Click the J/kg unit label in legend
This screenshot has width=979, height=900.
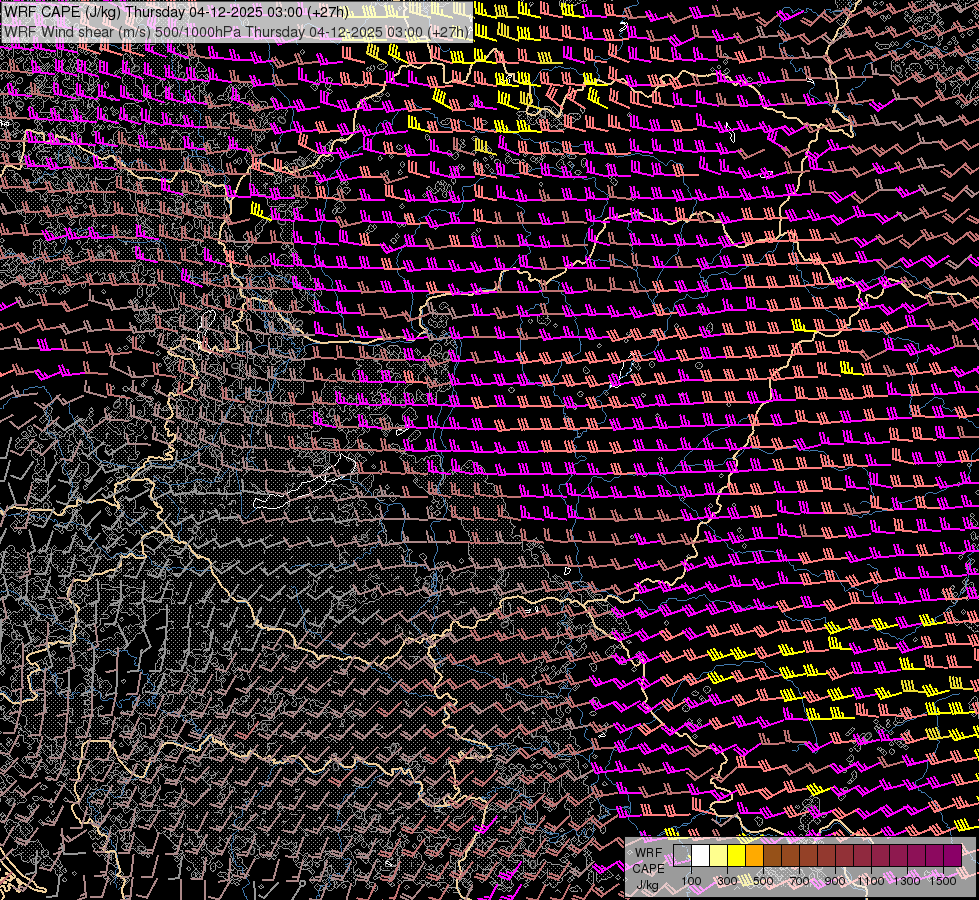(647, 884)
